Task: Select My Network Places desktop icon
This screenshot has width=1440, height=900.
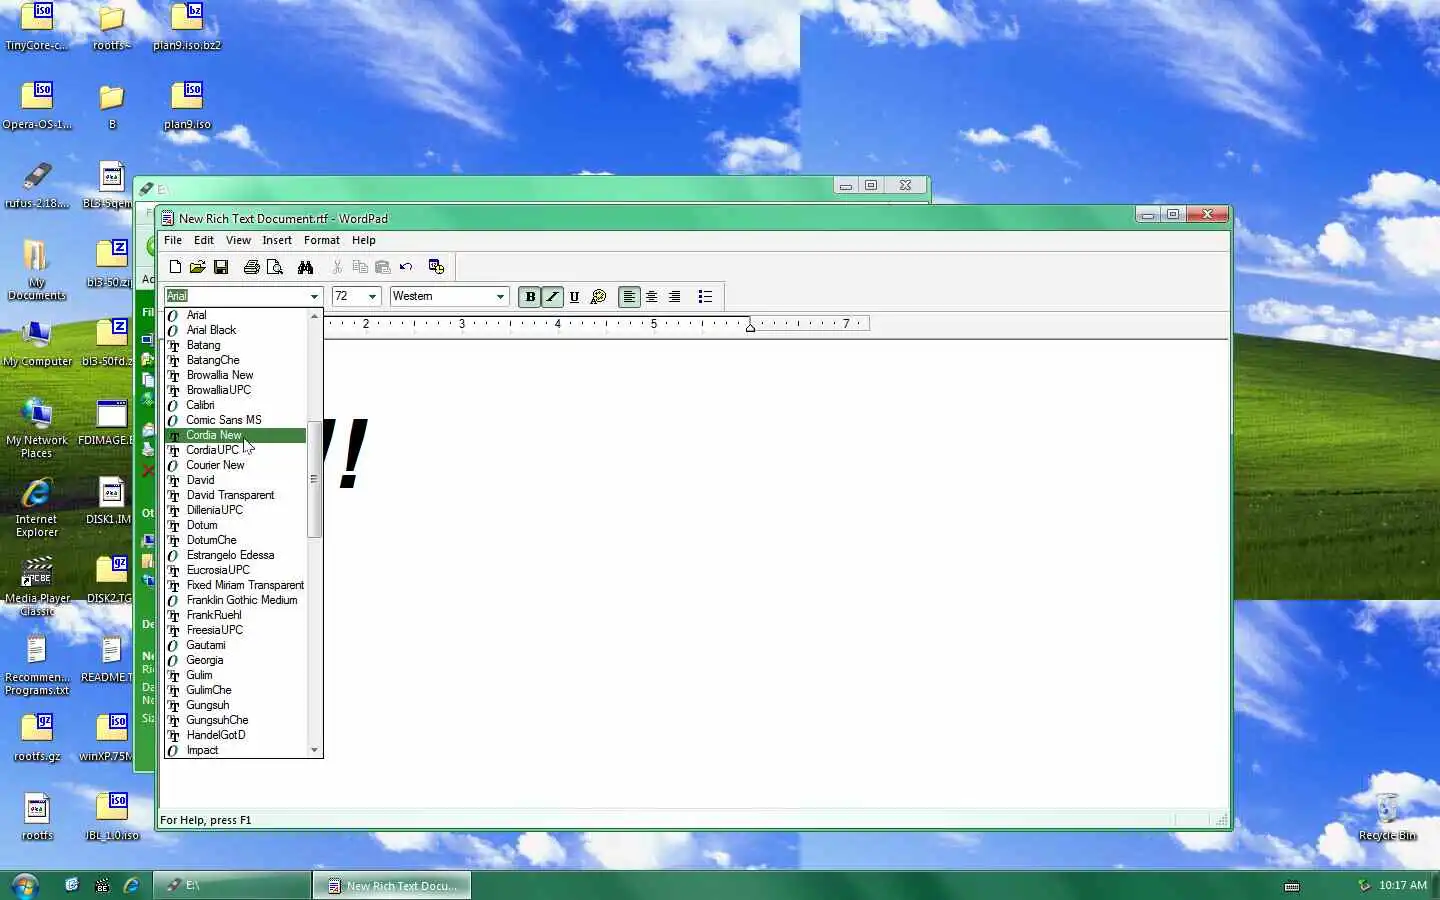Action: 37,428
